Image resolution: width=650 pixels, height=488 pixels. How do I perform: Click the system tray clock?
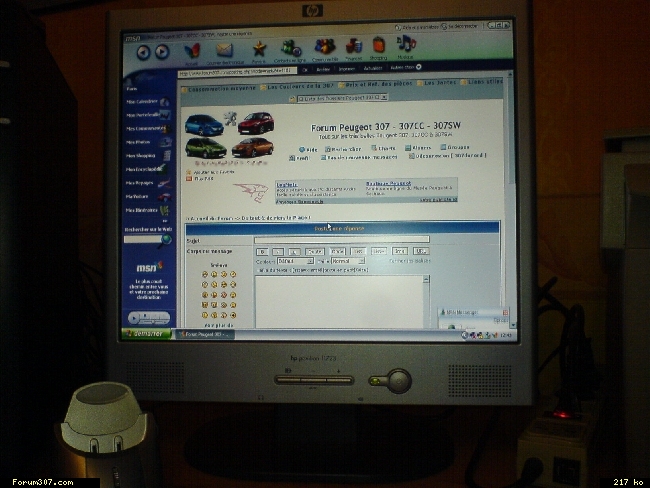coord(505,335)
